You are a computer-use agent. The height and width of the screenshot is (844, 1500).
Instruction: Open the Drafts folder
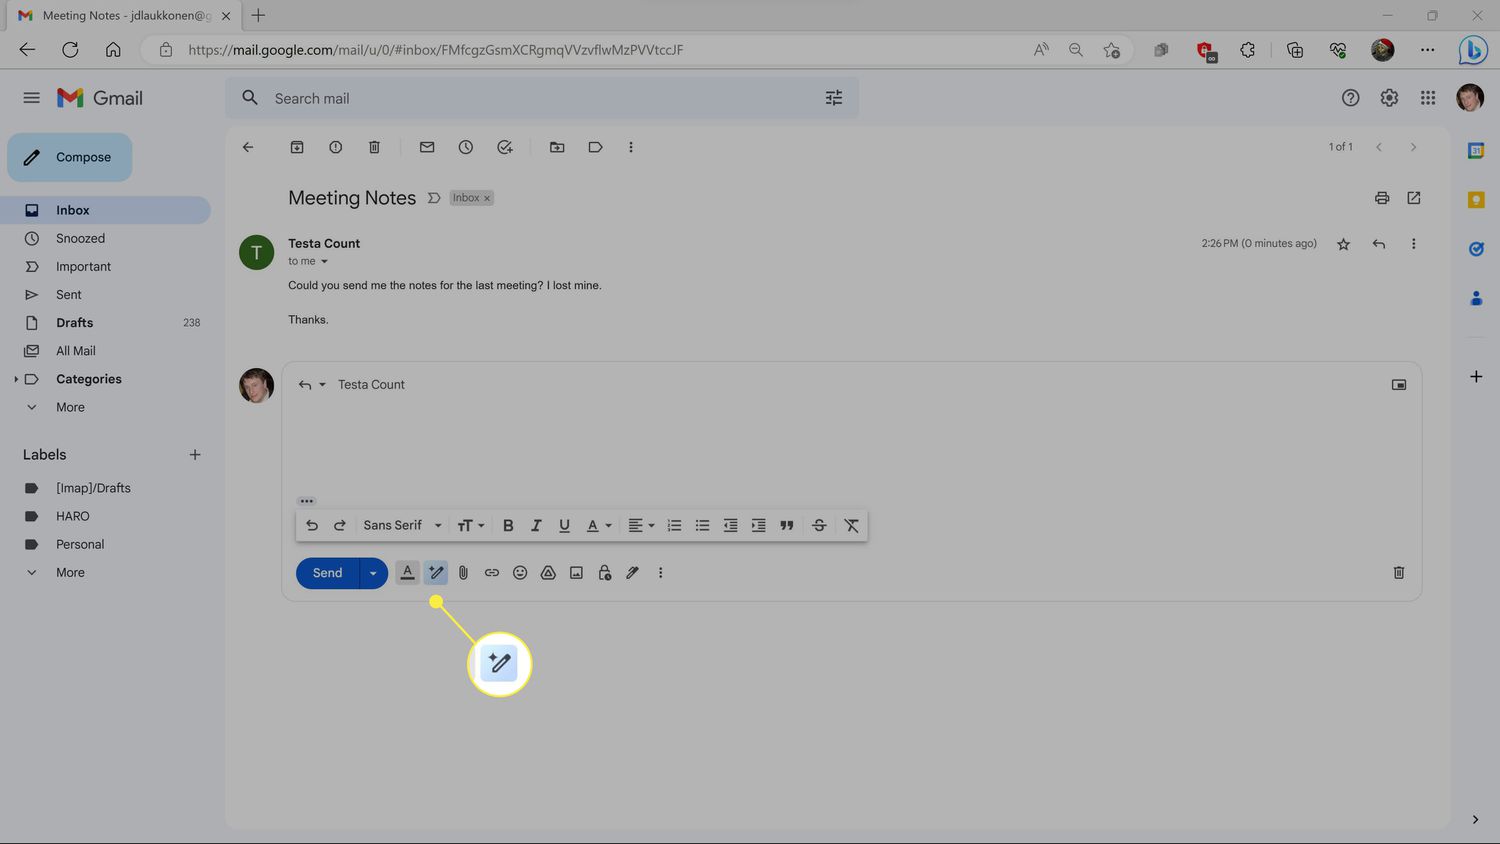[74, 323]
